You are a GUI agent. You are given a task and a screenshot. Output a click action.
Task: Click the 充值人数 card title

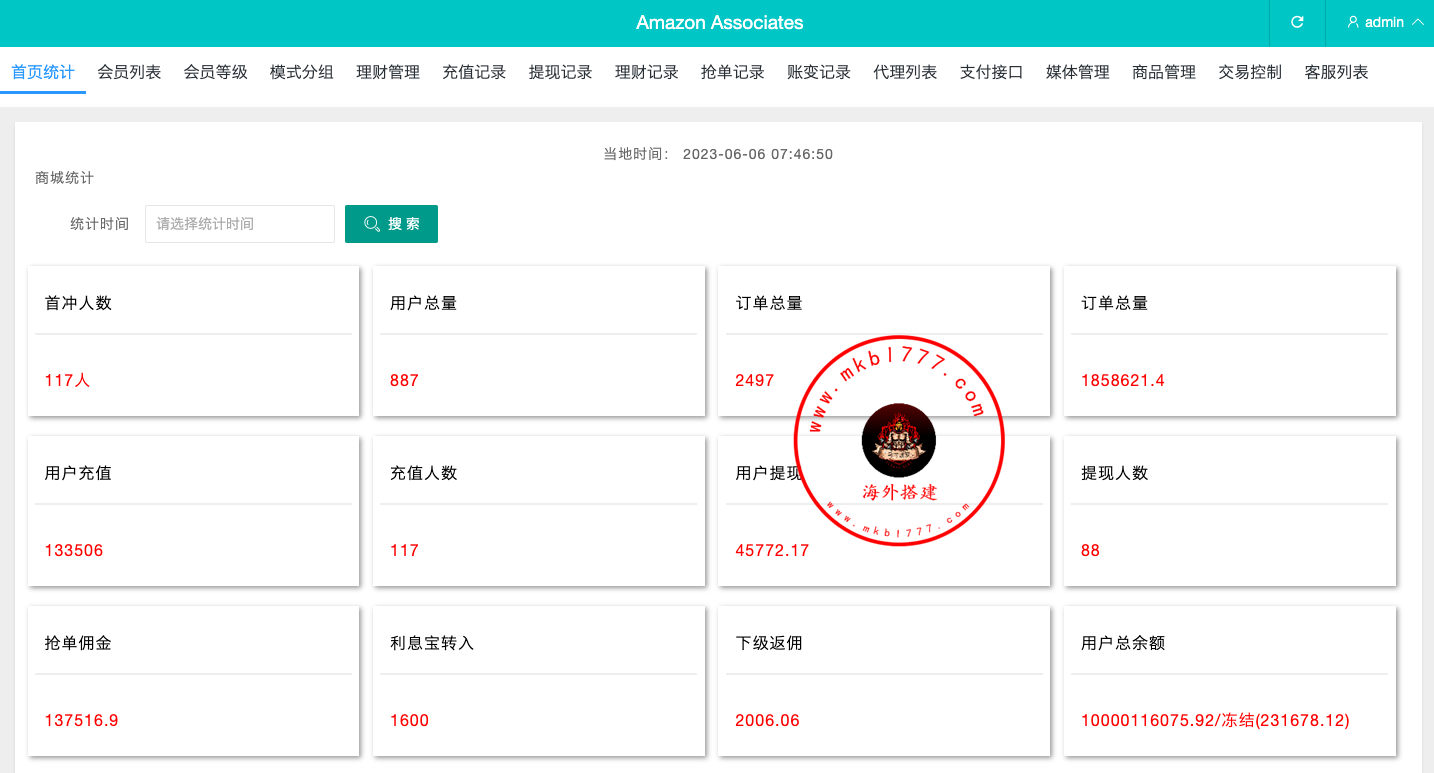click(424, 473)
